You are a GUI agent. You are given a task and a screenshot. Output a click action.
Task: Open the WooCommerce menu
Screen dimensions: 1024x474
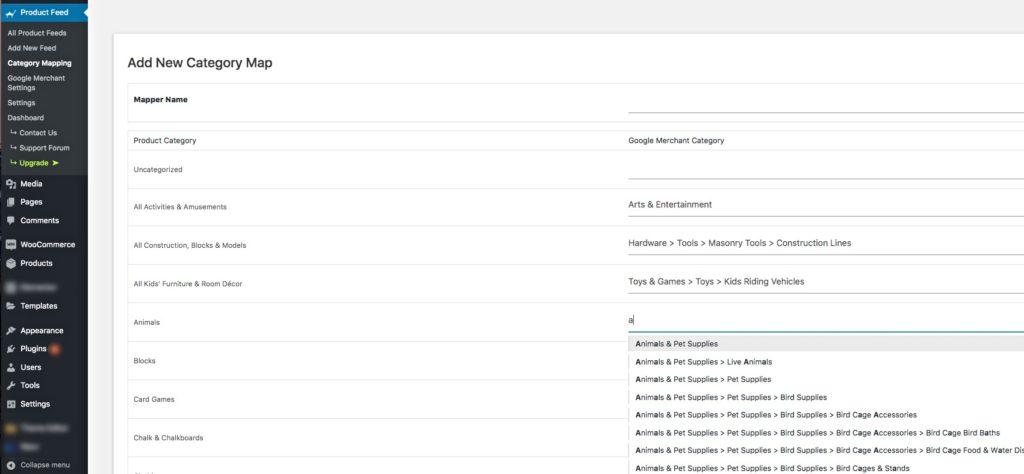tap(47, 245)
